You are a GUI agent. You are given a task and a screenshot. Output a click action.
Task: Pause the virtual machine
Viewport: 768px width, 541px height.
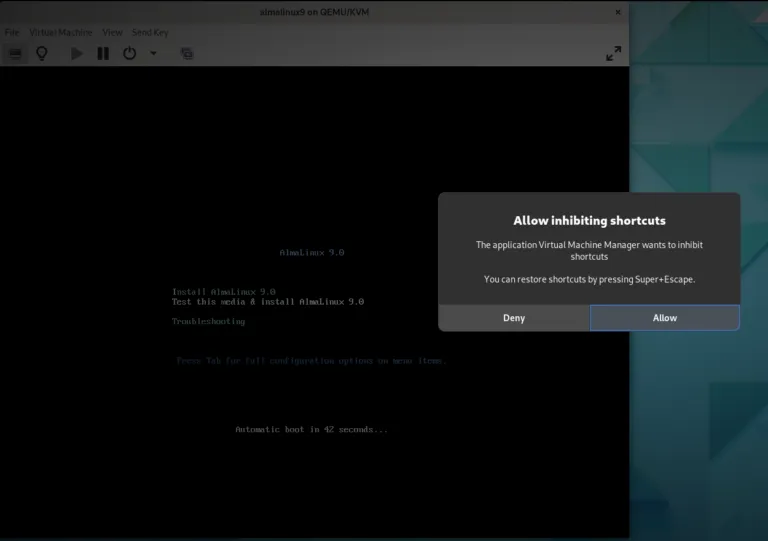pos(103,53)
